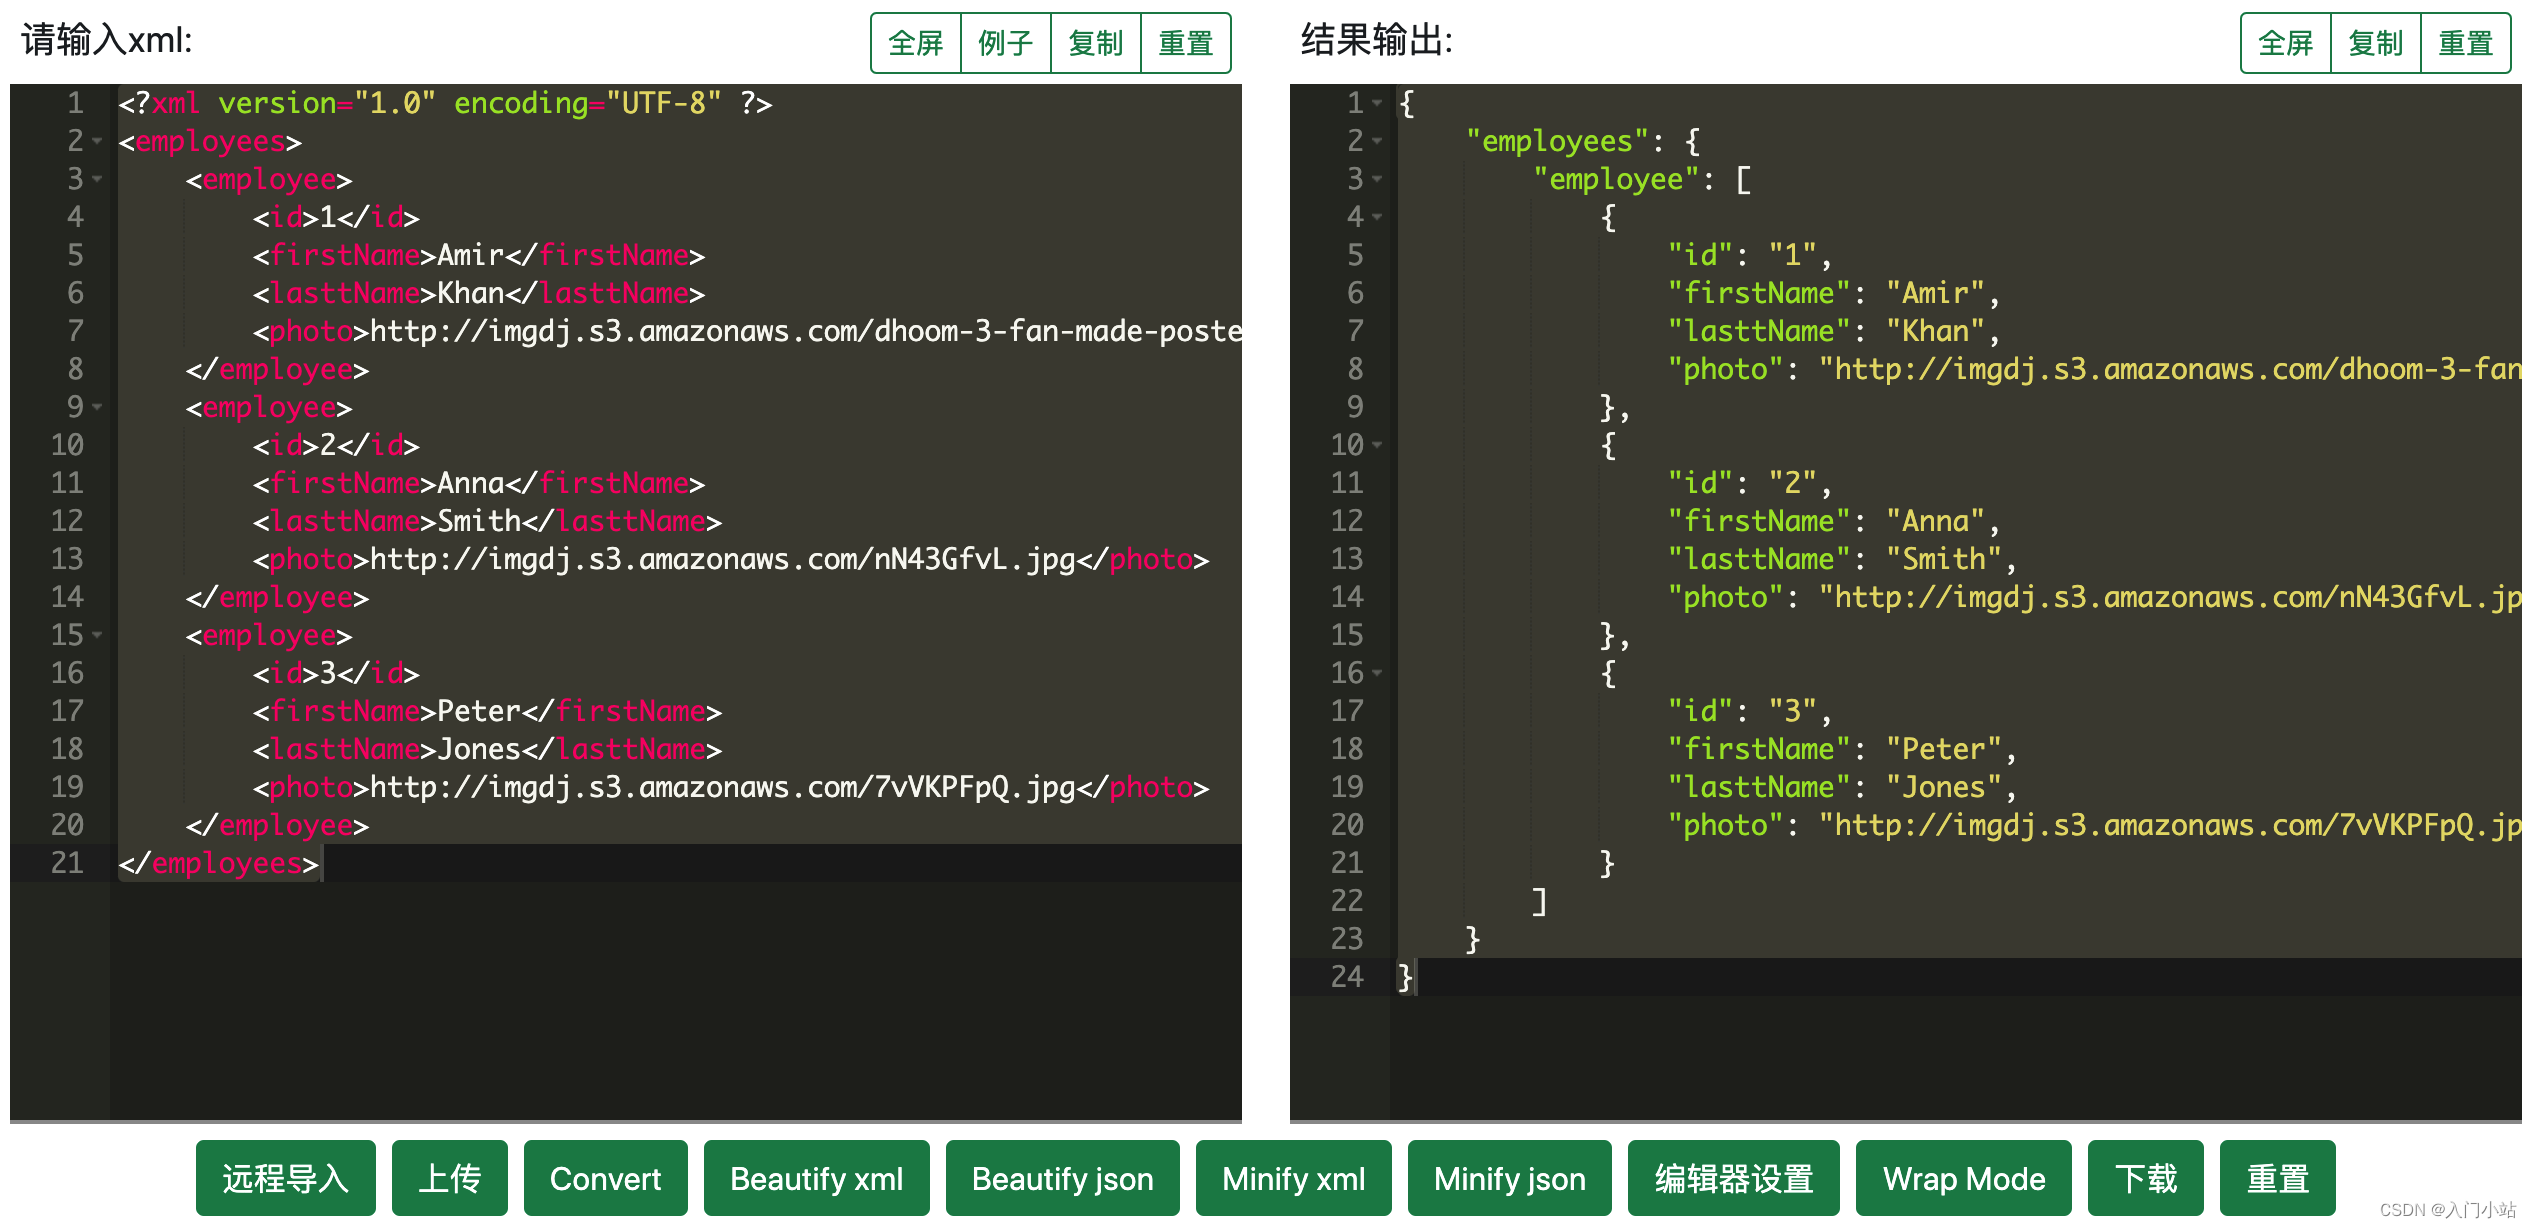
Task: Click "employees" key in JSON output
Action: tap(1557, 141)
